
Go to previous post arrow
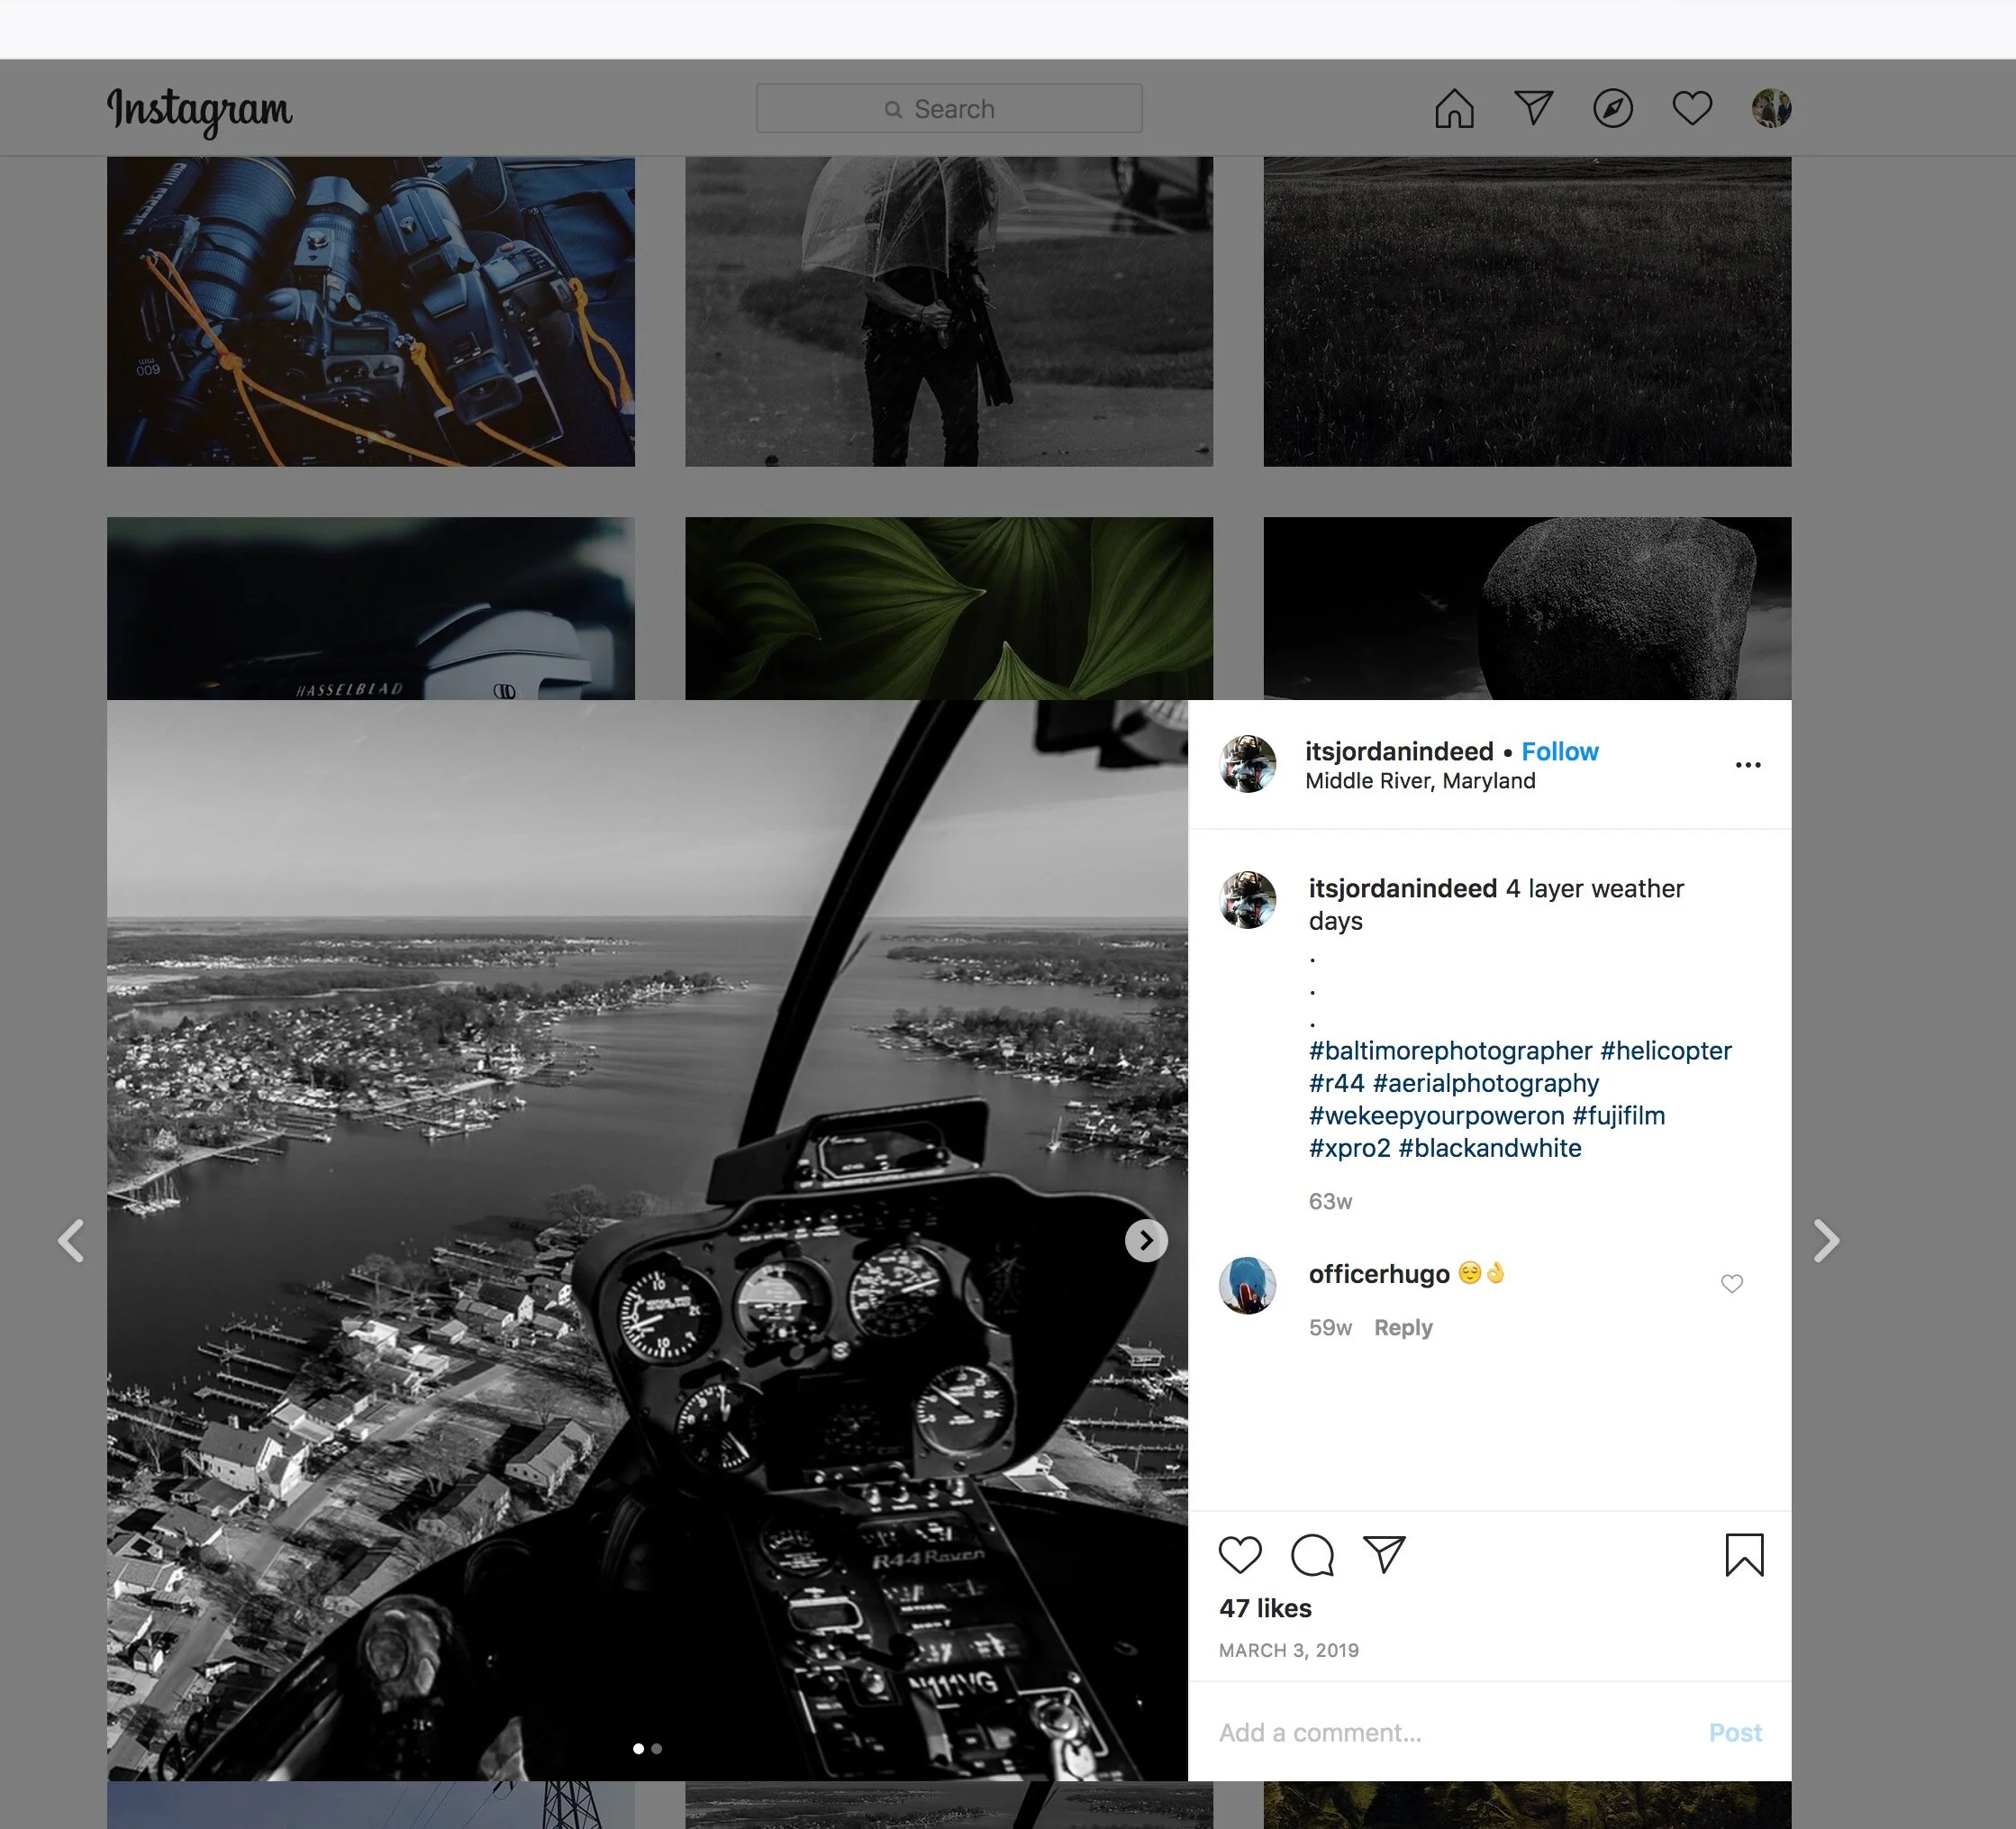pyautogui.click(x=71, y=1241)
